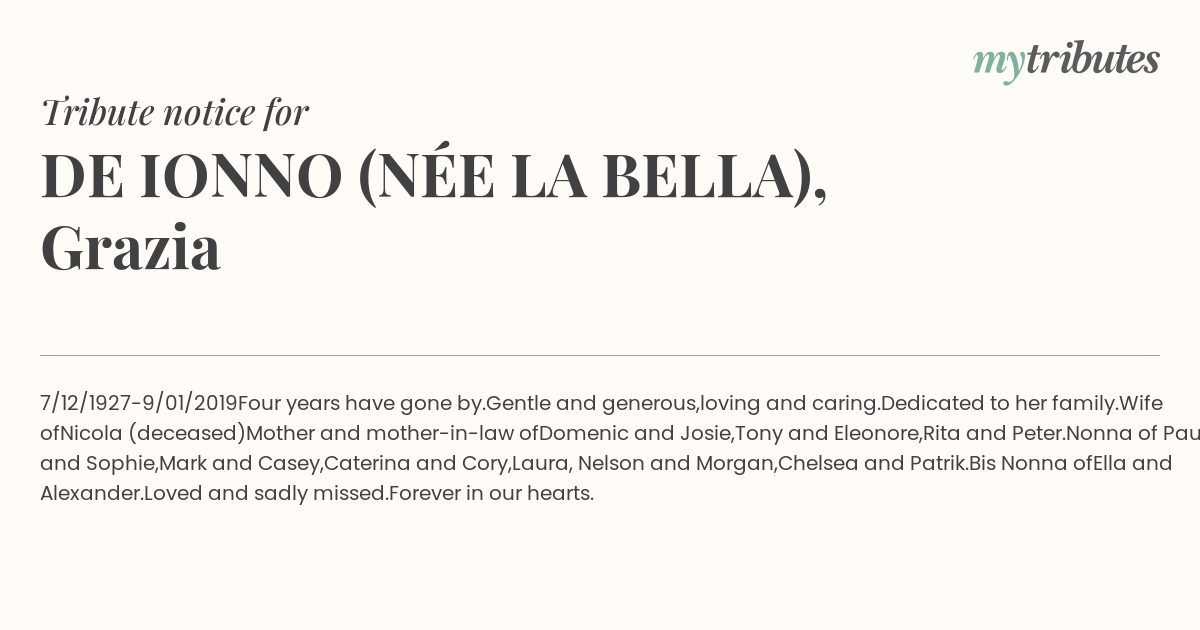Select the "Tribute notice for" heading
The height and width of the screenshot is (630, 1200).
[174, 113]
